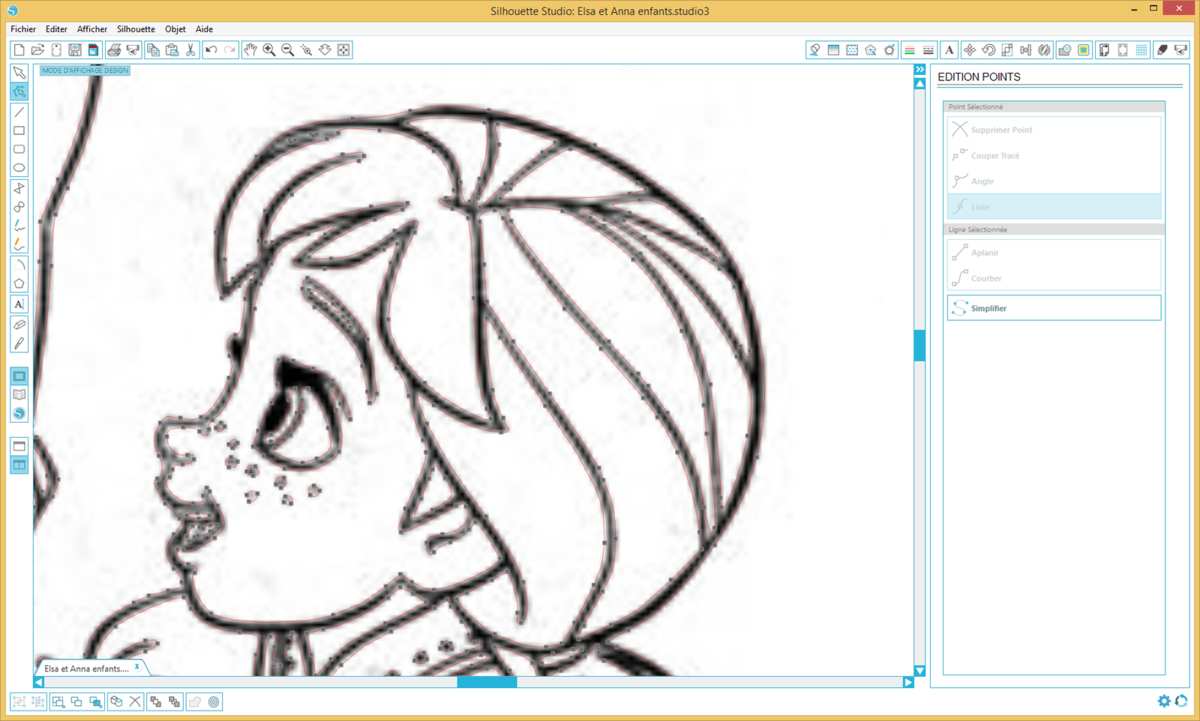
Task: Switch to the Elsa et Anna enfants tab
Action: [x=86, y=667]
